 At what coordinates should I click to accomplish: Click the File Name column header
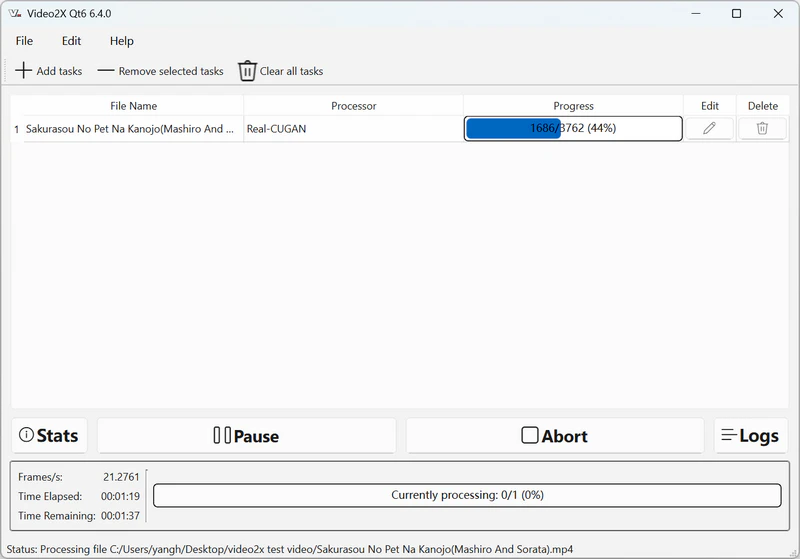133,105
